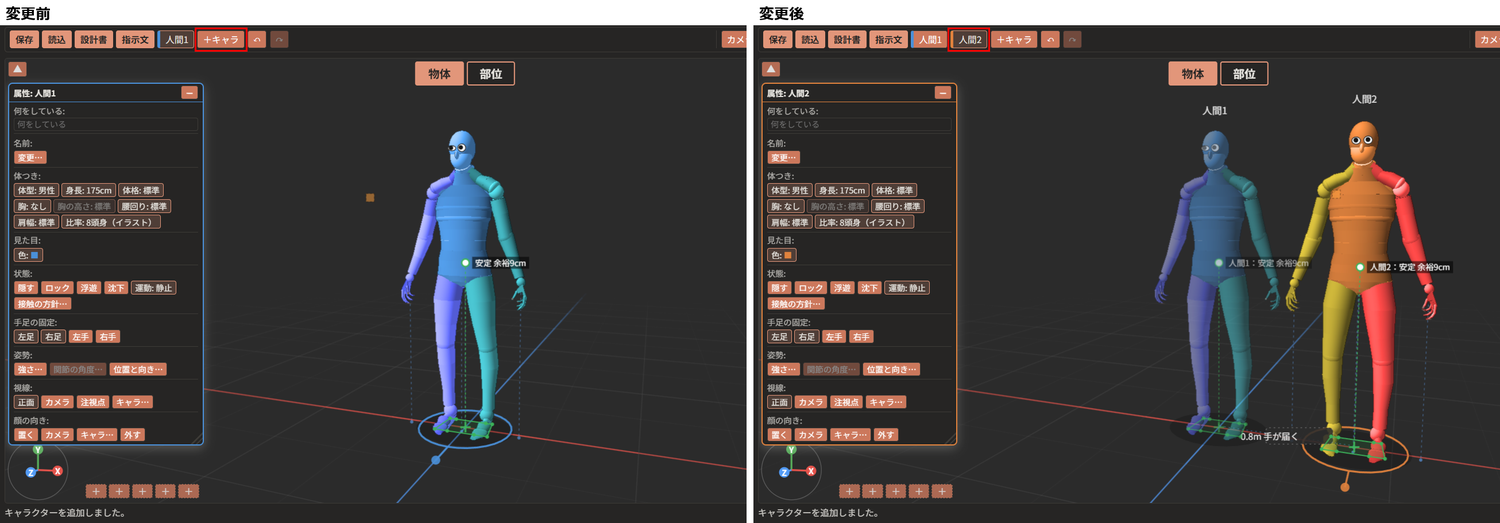Click the green Y axis ball in the 変更前 gizmo
Viewport: 1500px width, 523px height.
[37, 451]
